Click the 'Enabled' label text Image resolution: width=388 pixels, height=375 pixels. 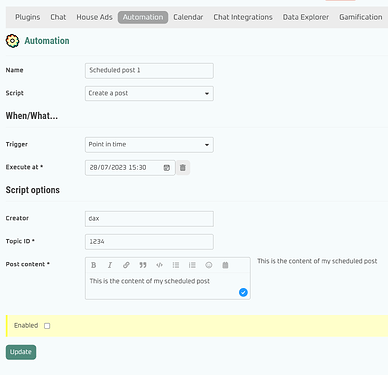tap(26, 325)
